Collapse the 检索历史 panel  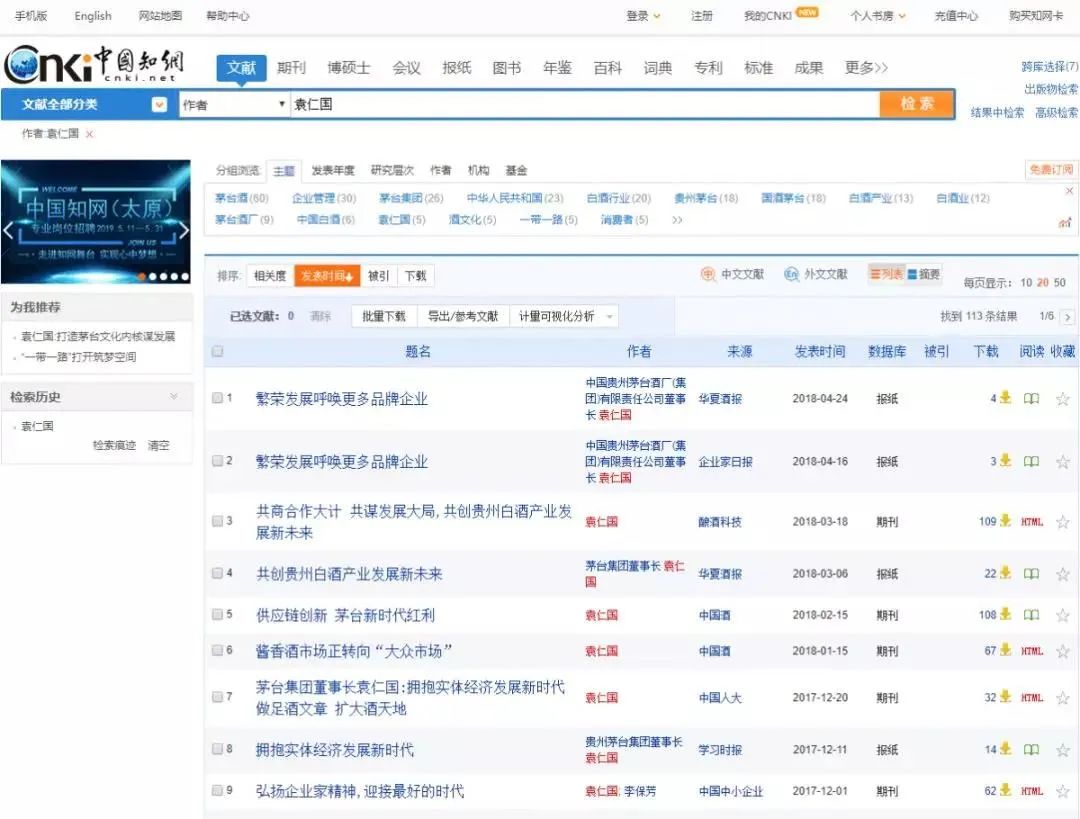174,396
